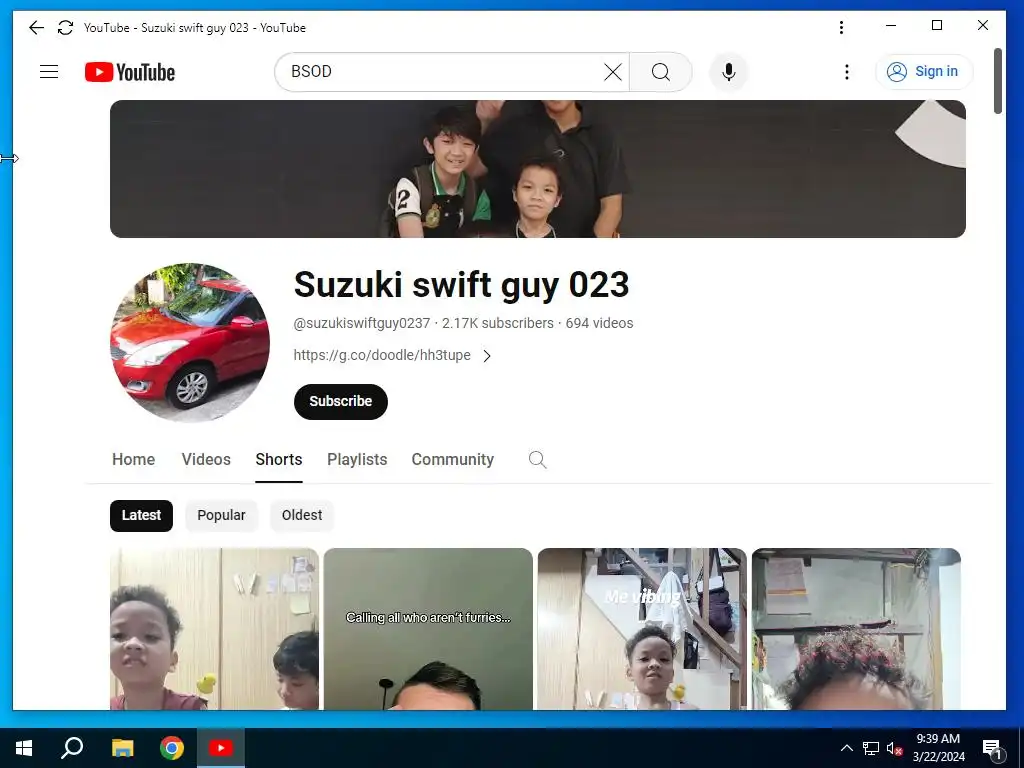Select the Latest sort chip
This screenshot has width=1024, height=768.
pyautogui.click(x=141, y=515)
